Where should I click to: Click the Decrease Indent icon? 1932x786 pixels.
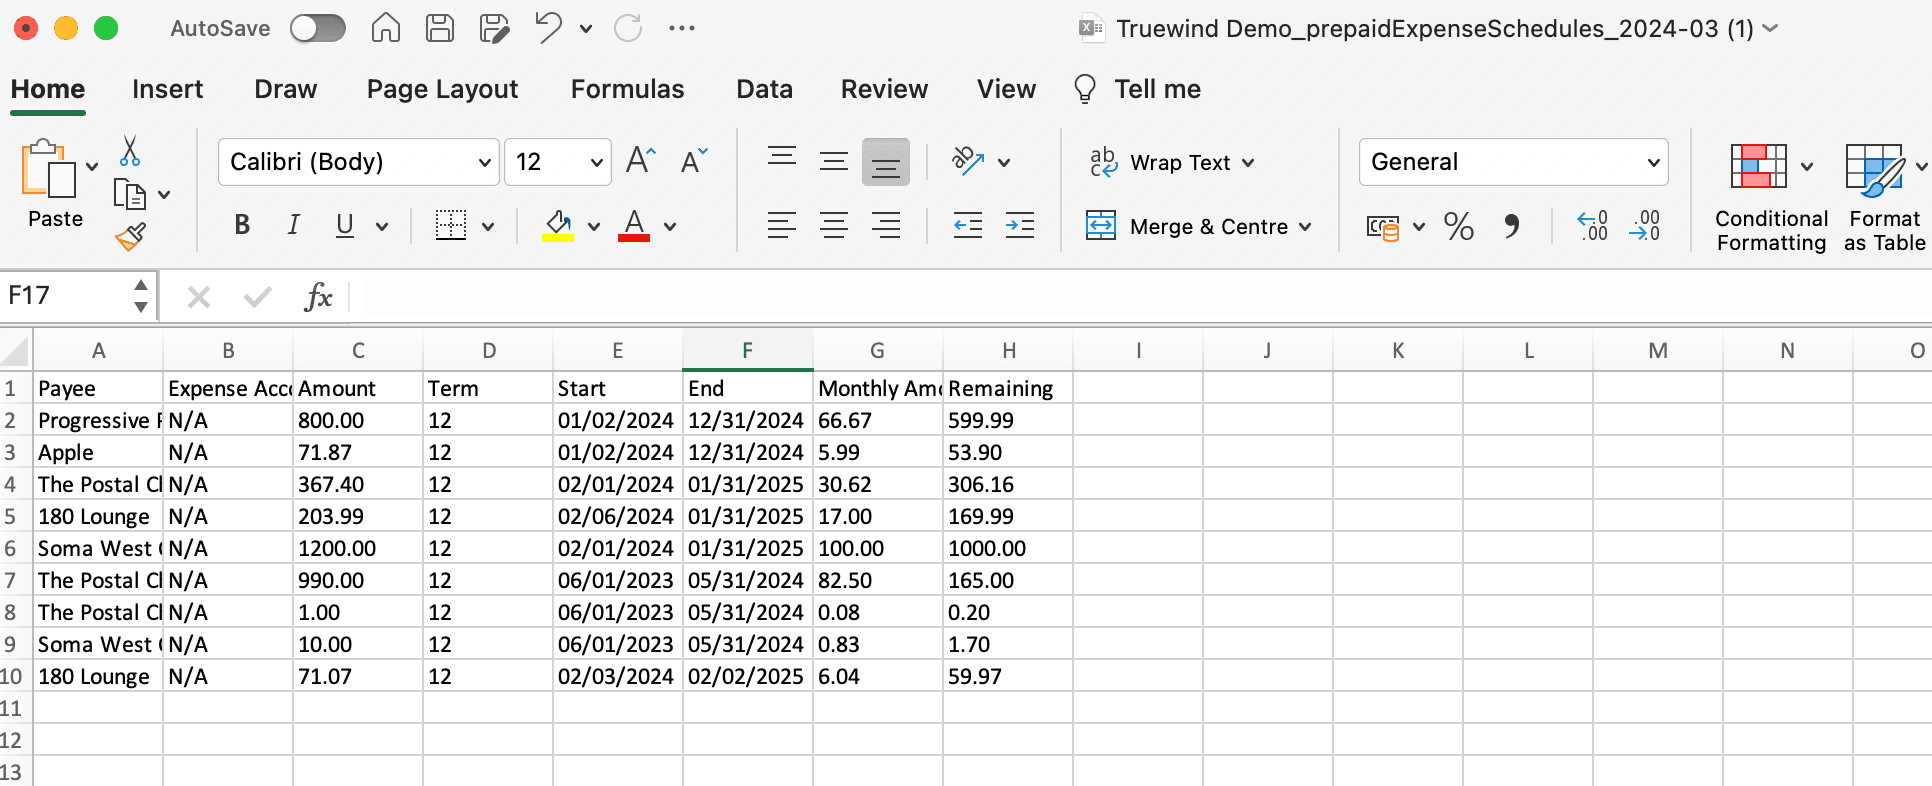pos(968,225)
